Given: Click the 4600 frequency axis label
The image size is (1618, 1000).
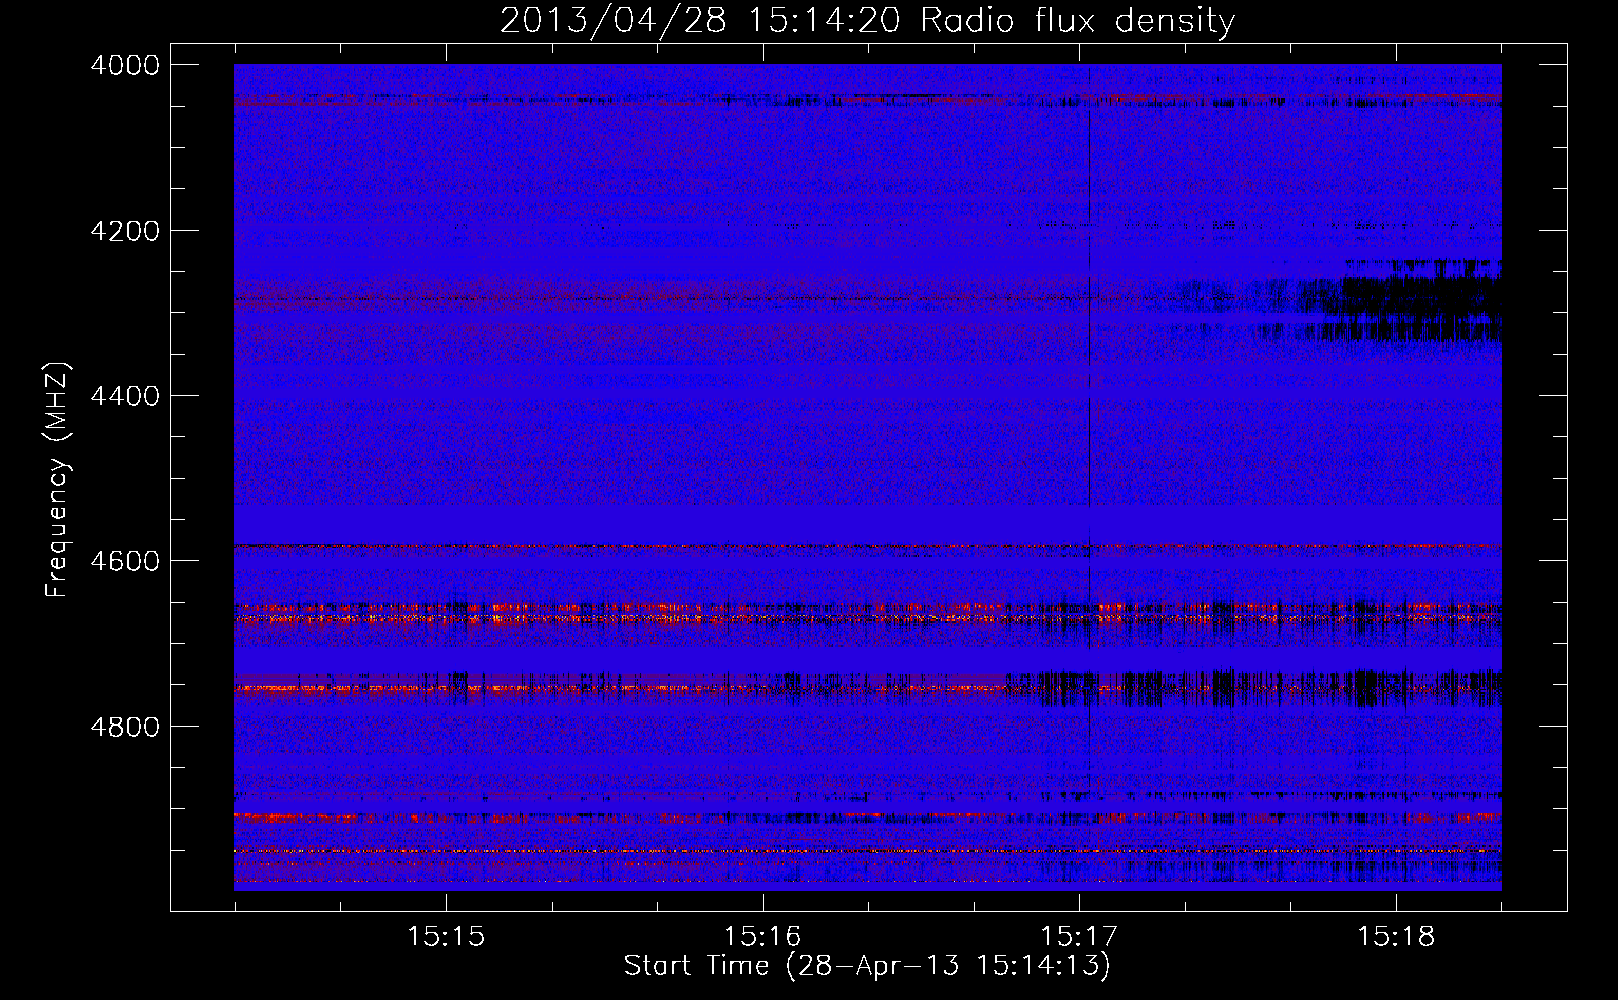Looking at the screenshot, I should (125, 561).
